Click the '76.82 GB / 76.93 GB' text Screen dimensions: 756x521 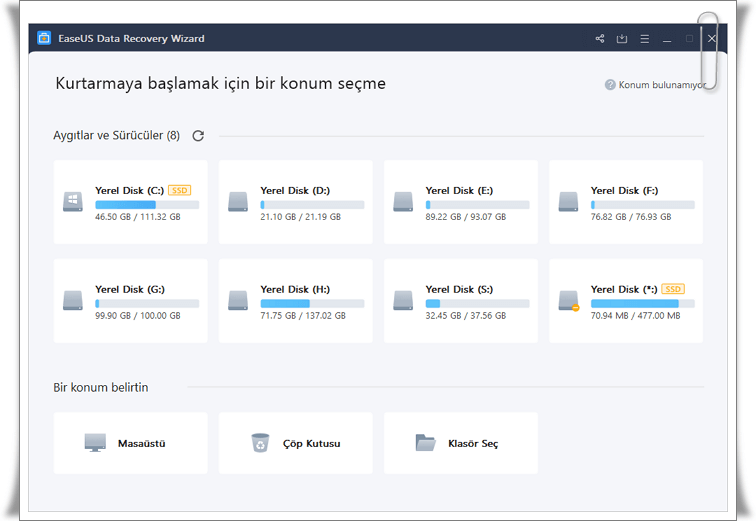click(631, 217)
